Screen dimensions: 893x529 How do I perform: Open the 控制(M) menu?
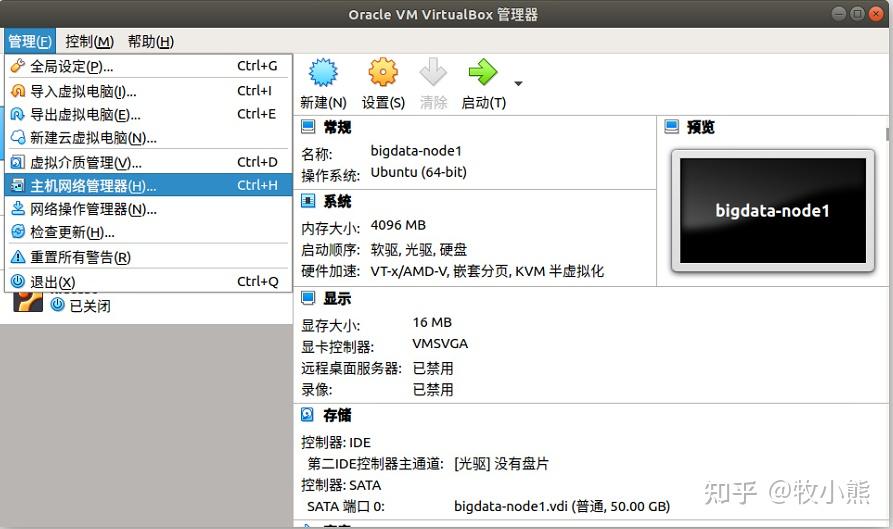pyautogui.click(x=89, y=42)
